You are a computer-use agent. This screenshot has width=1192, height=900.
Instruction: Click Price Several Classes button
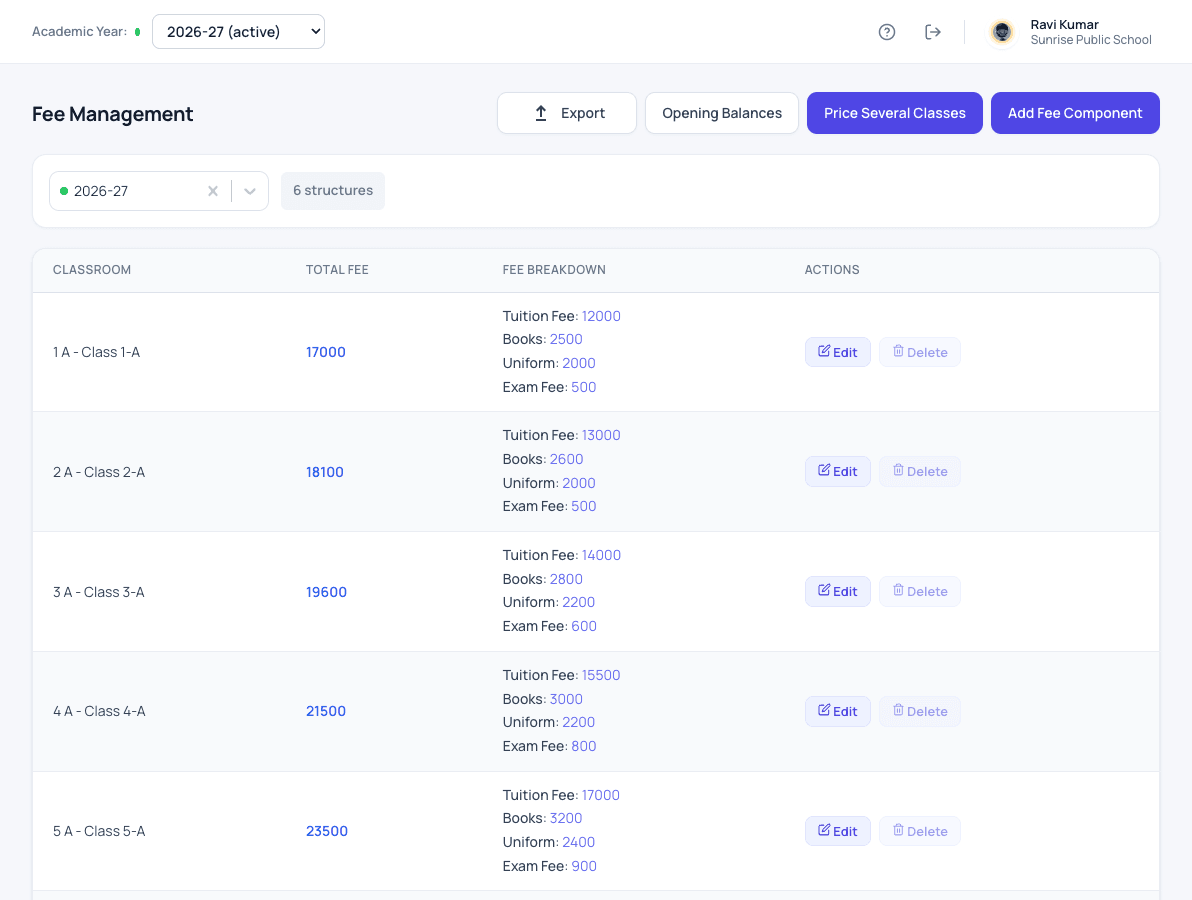(895, 113)
